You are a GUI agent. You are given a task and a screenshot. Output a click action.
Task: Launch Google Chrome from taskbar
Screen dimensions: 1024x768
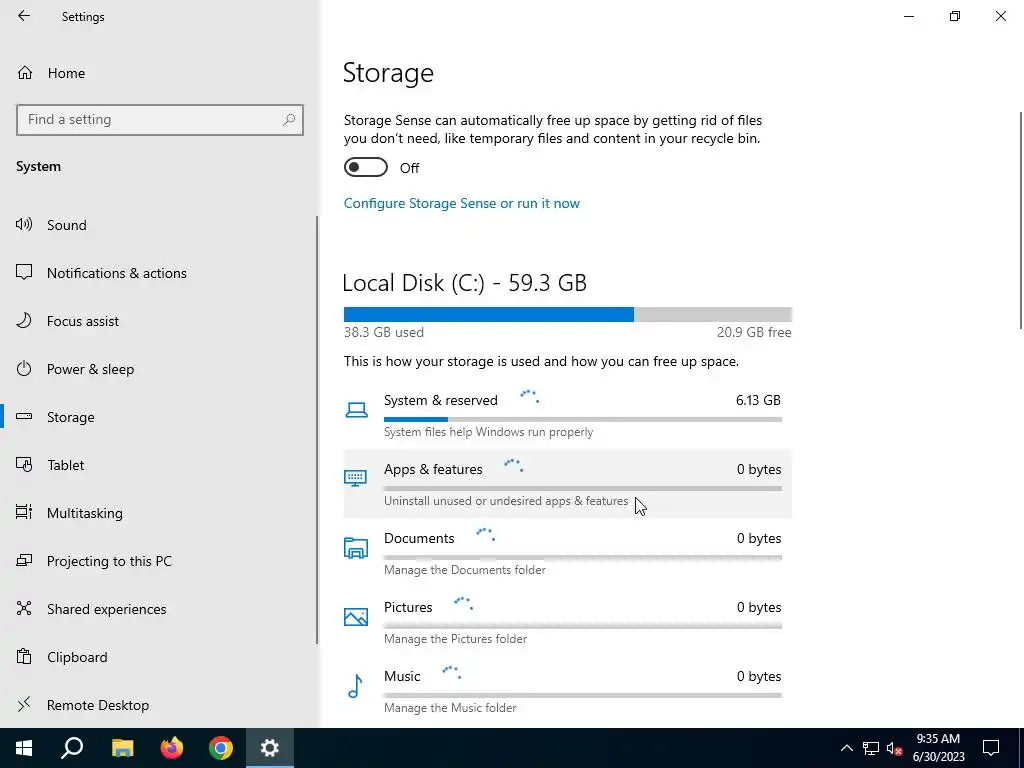221,748
